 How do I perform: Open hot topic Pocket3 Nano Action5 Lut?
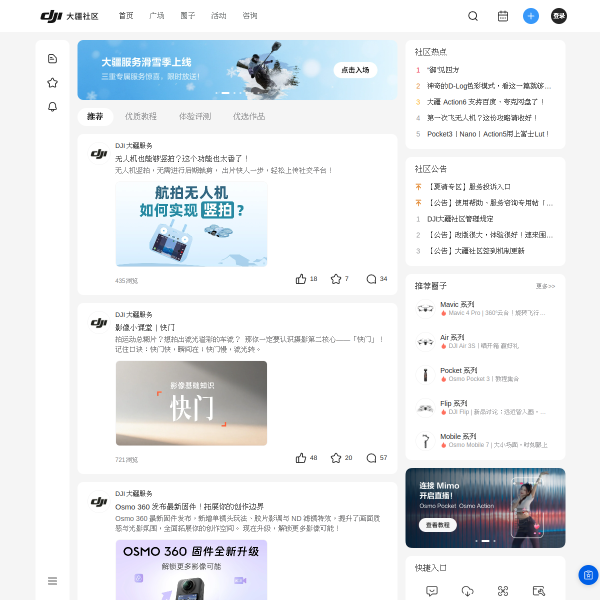[488, 134]
